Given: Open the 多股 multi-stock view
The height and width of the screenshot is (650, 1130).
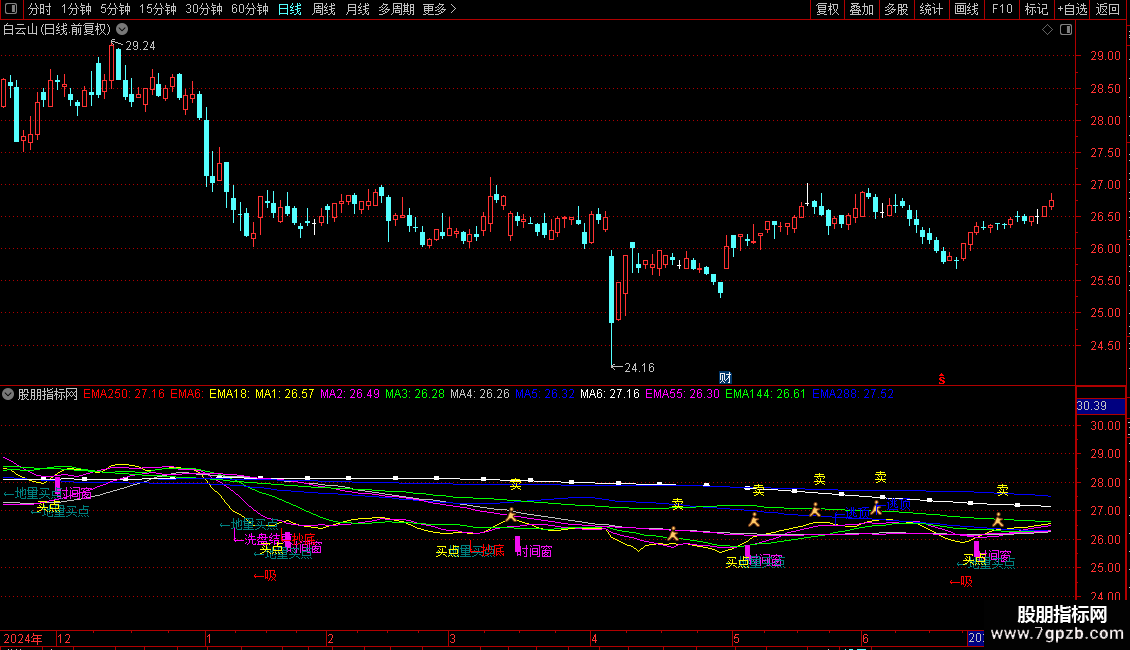Looking at the screenshot, I should [896, 9].
